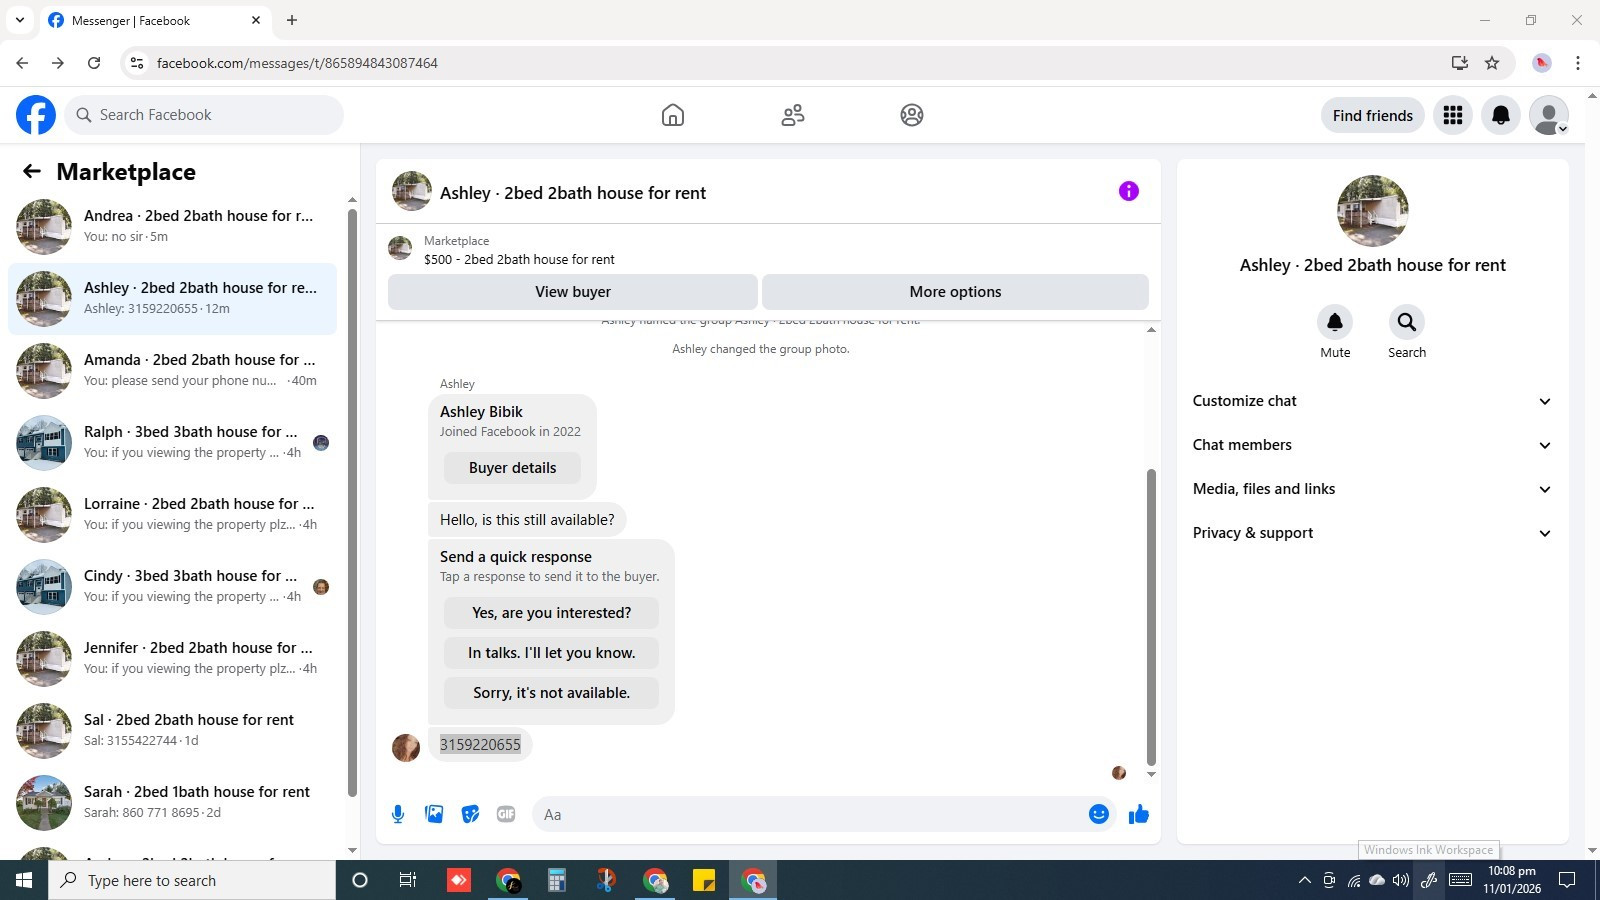Expand Privacy & support section

click(1372, 533)
